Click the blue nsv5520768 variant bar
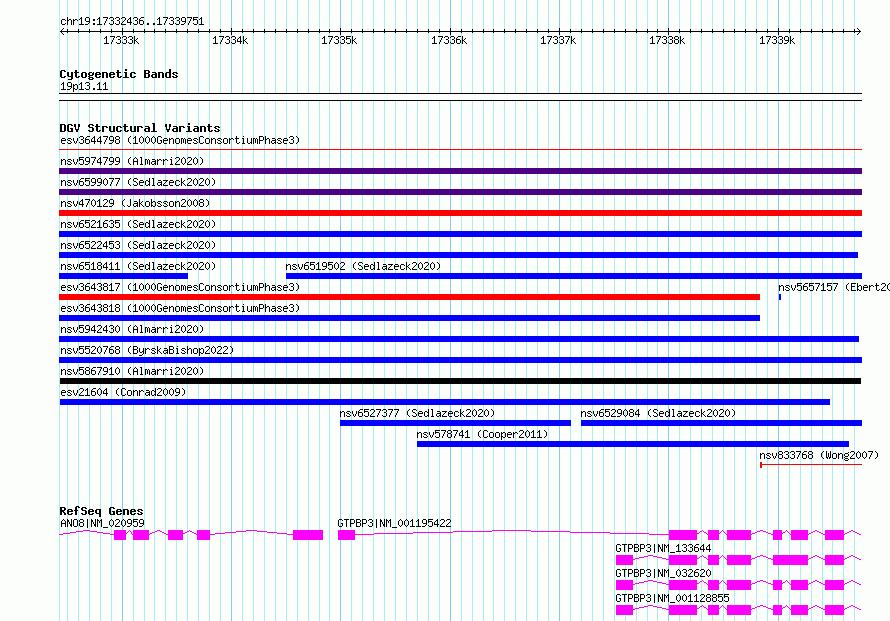 tap(460, 360)
